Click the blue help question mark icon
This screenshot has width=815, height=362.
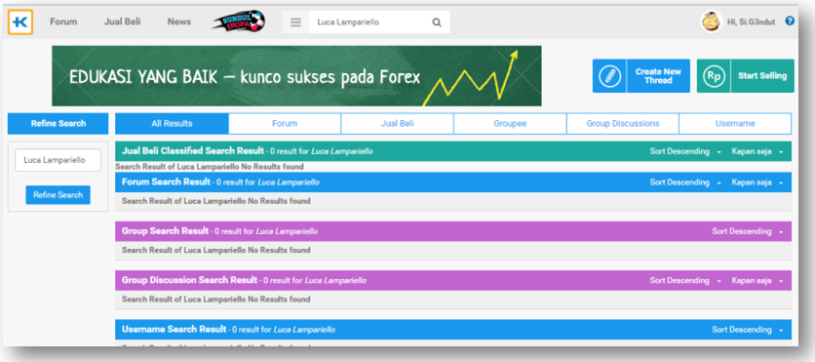pyautogui.click(x=790, y=21)
